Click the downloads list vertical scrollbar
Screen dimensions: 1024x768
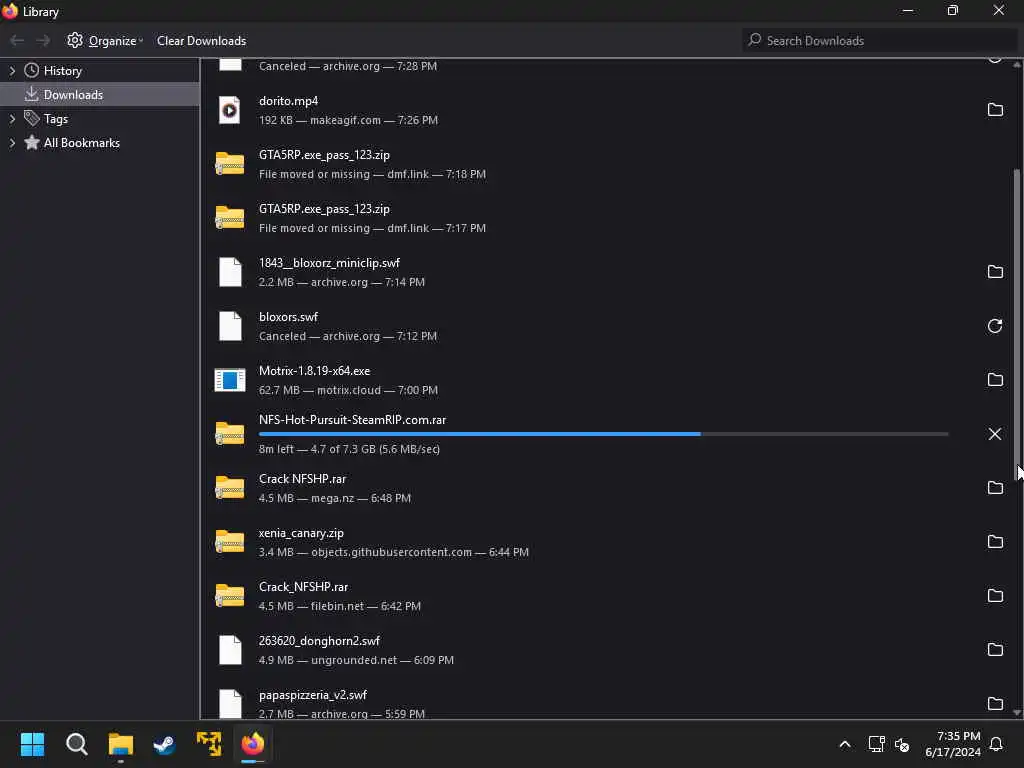tap(1017, 325)
